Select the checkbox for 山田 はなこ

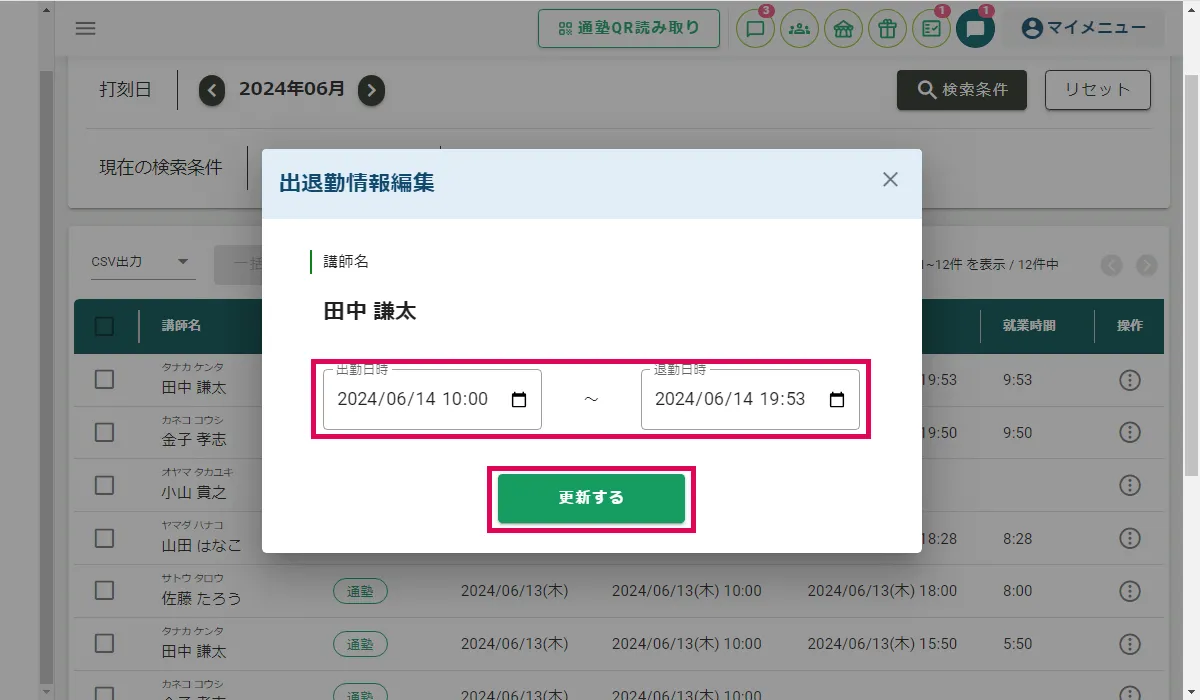tap(104, 538)
